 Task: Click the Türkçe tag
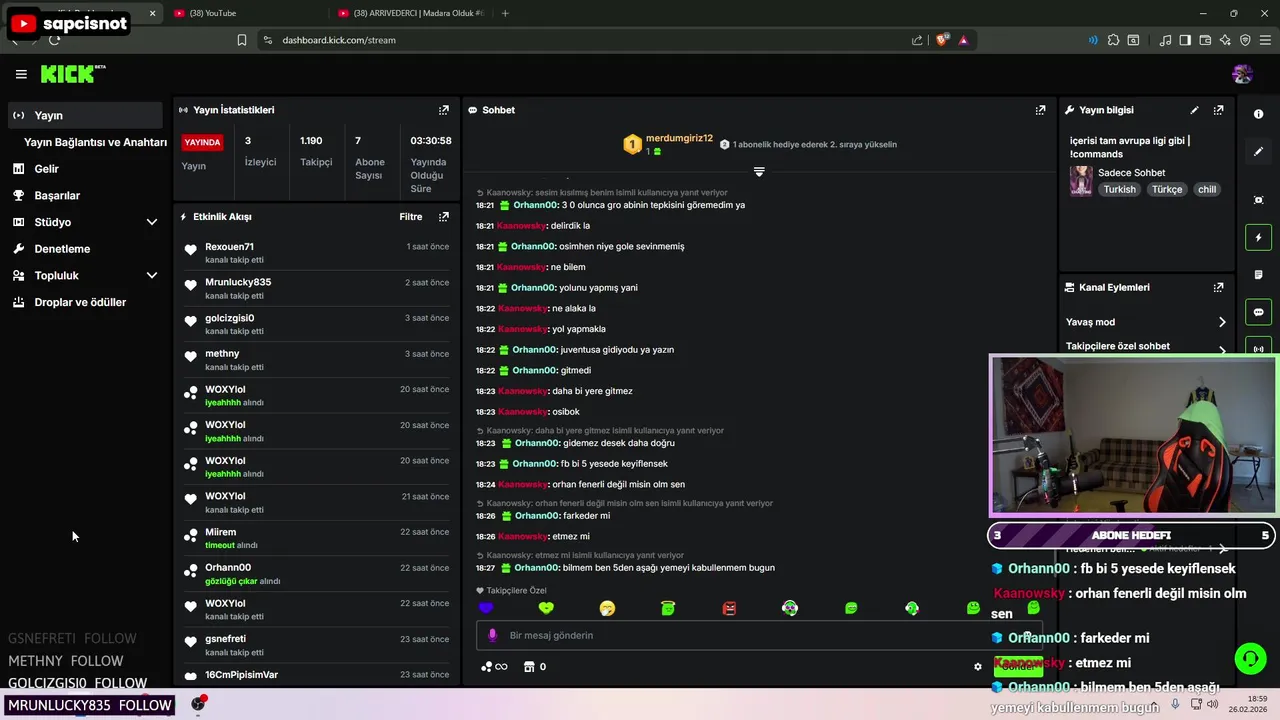(x=1166, y=189)
